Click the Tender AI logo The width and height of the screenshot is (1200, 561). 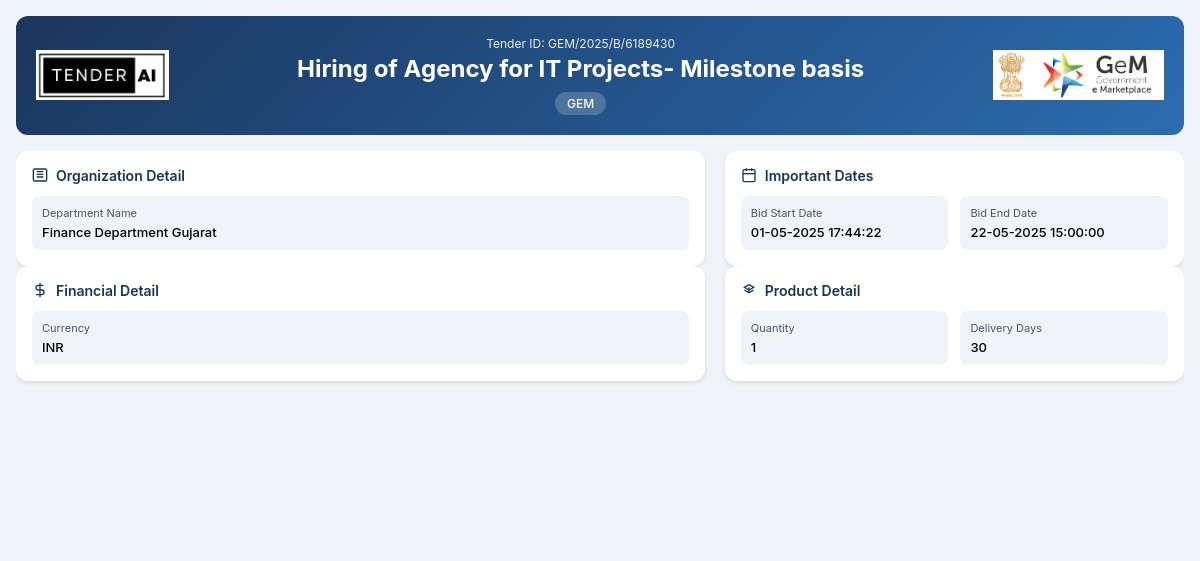(102, 75)
